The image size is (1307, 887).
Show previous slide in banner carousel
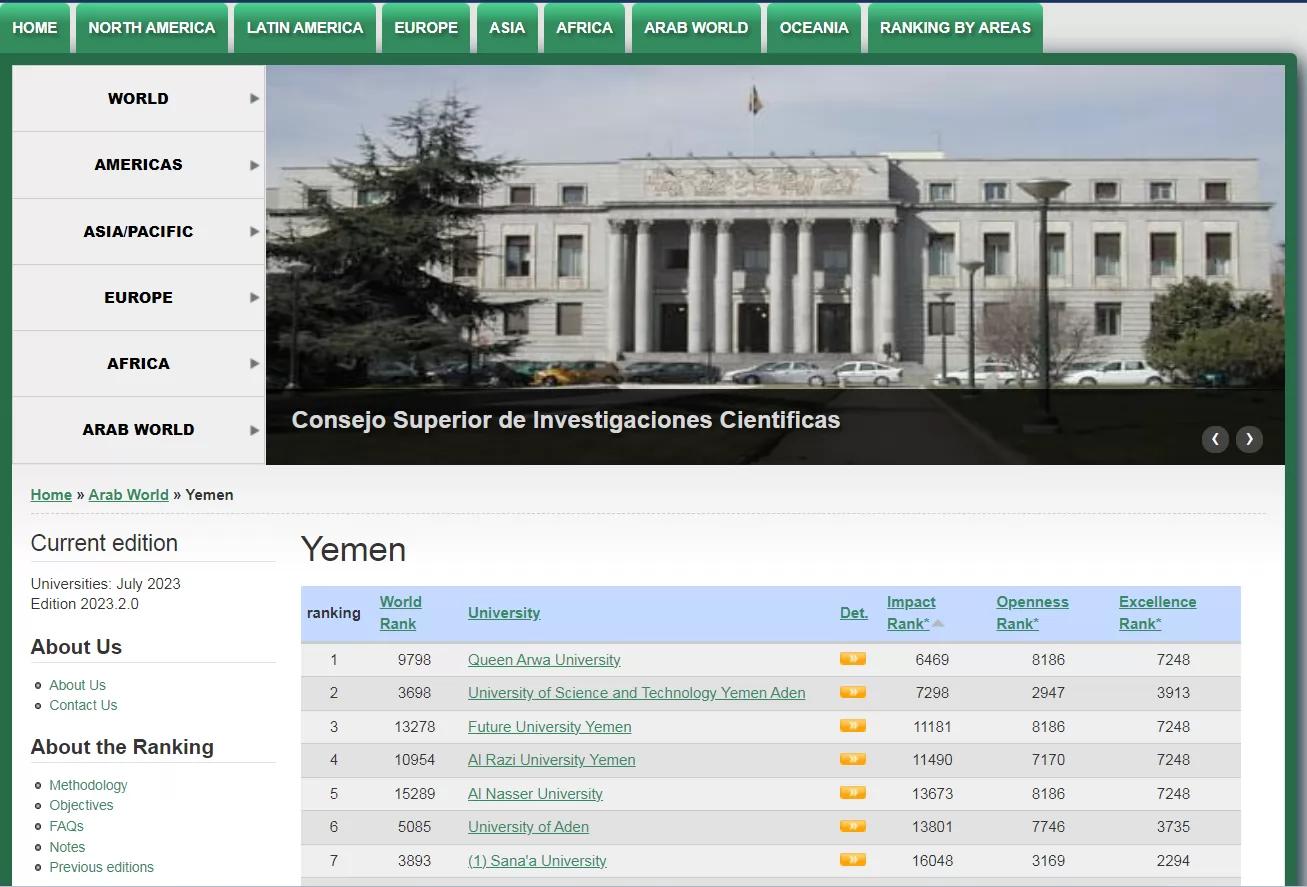pyautogui.click(x=1215, y=439)
